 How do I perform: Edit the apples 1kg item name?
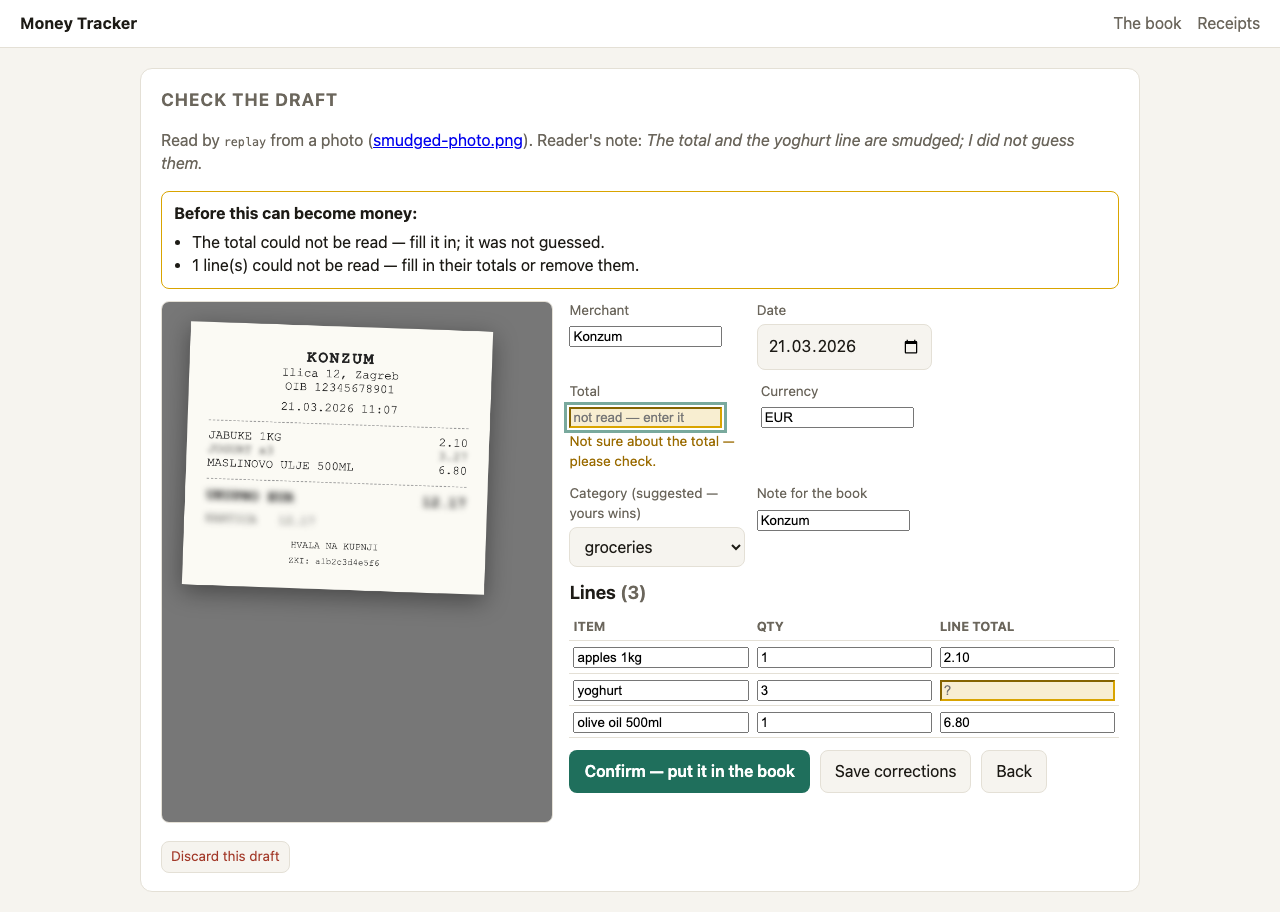(661, 657)
